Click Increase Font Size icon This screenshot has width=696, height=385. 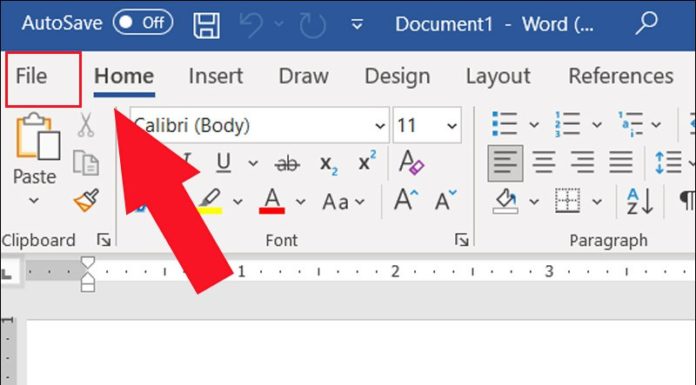click(406, 200)
